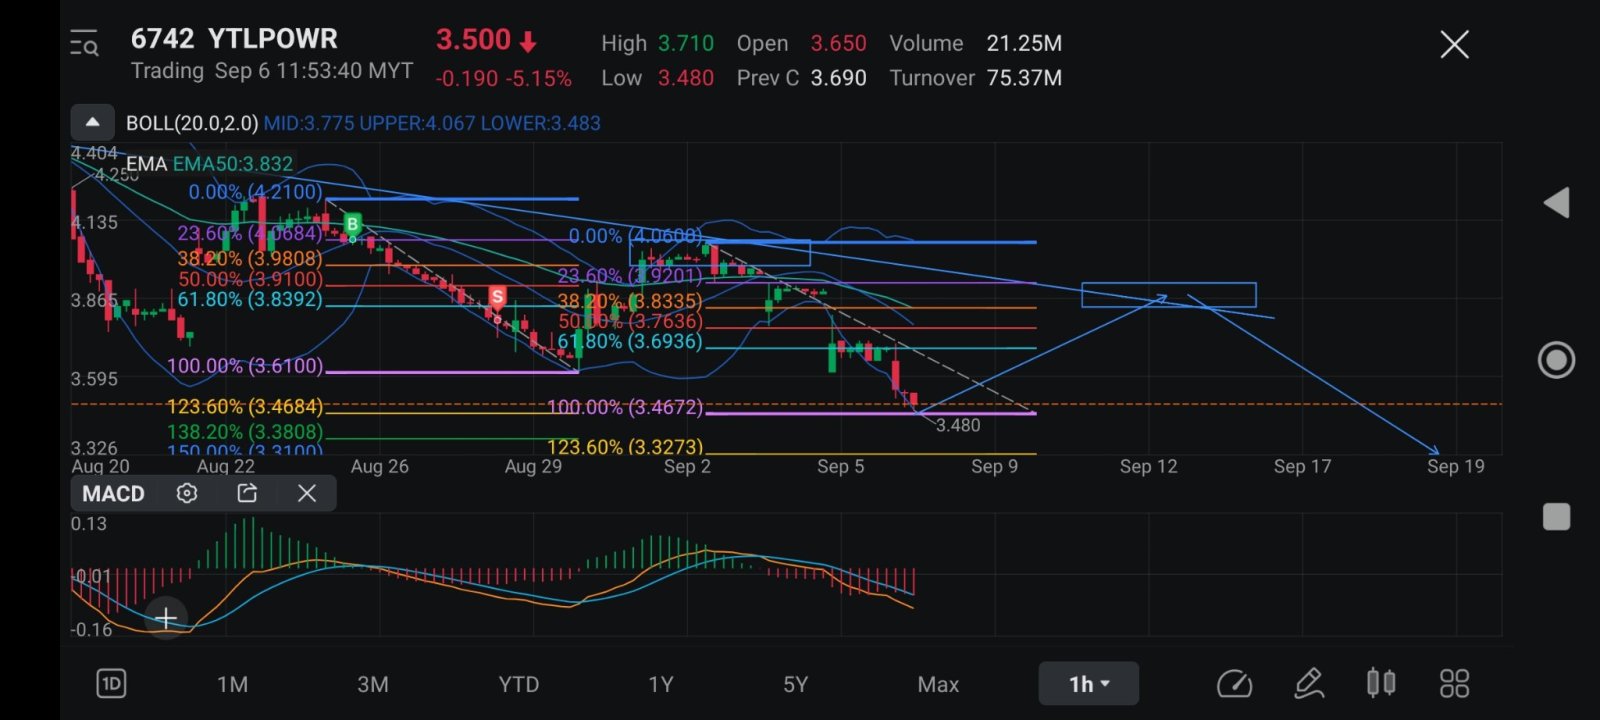
Task: Open the stock search list icon
Action: (84, 44)
